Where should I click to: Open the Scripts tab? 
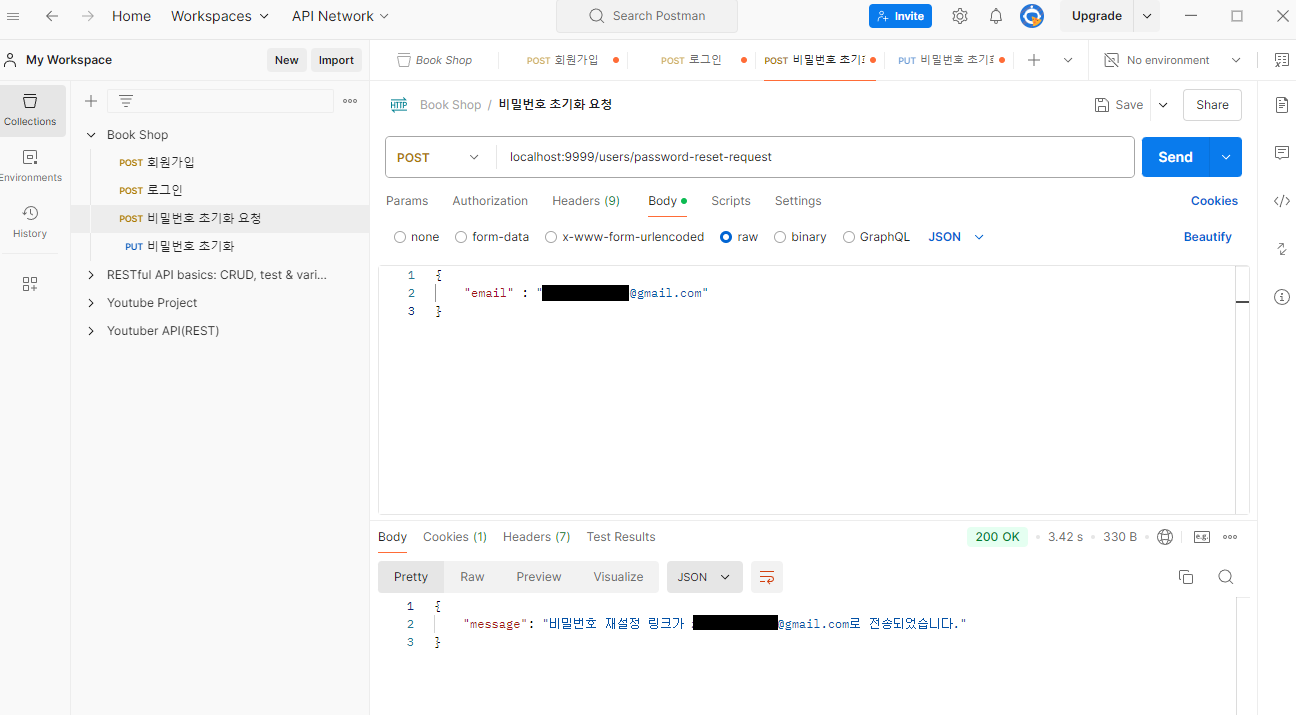point(731,201)
